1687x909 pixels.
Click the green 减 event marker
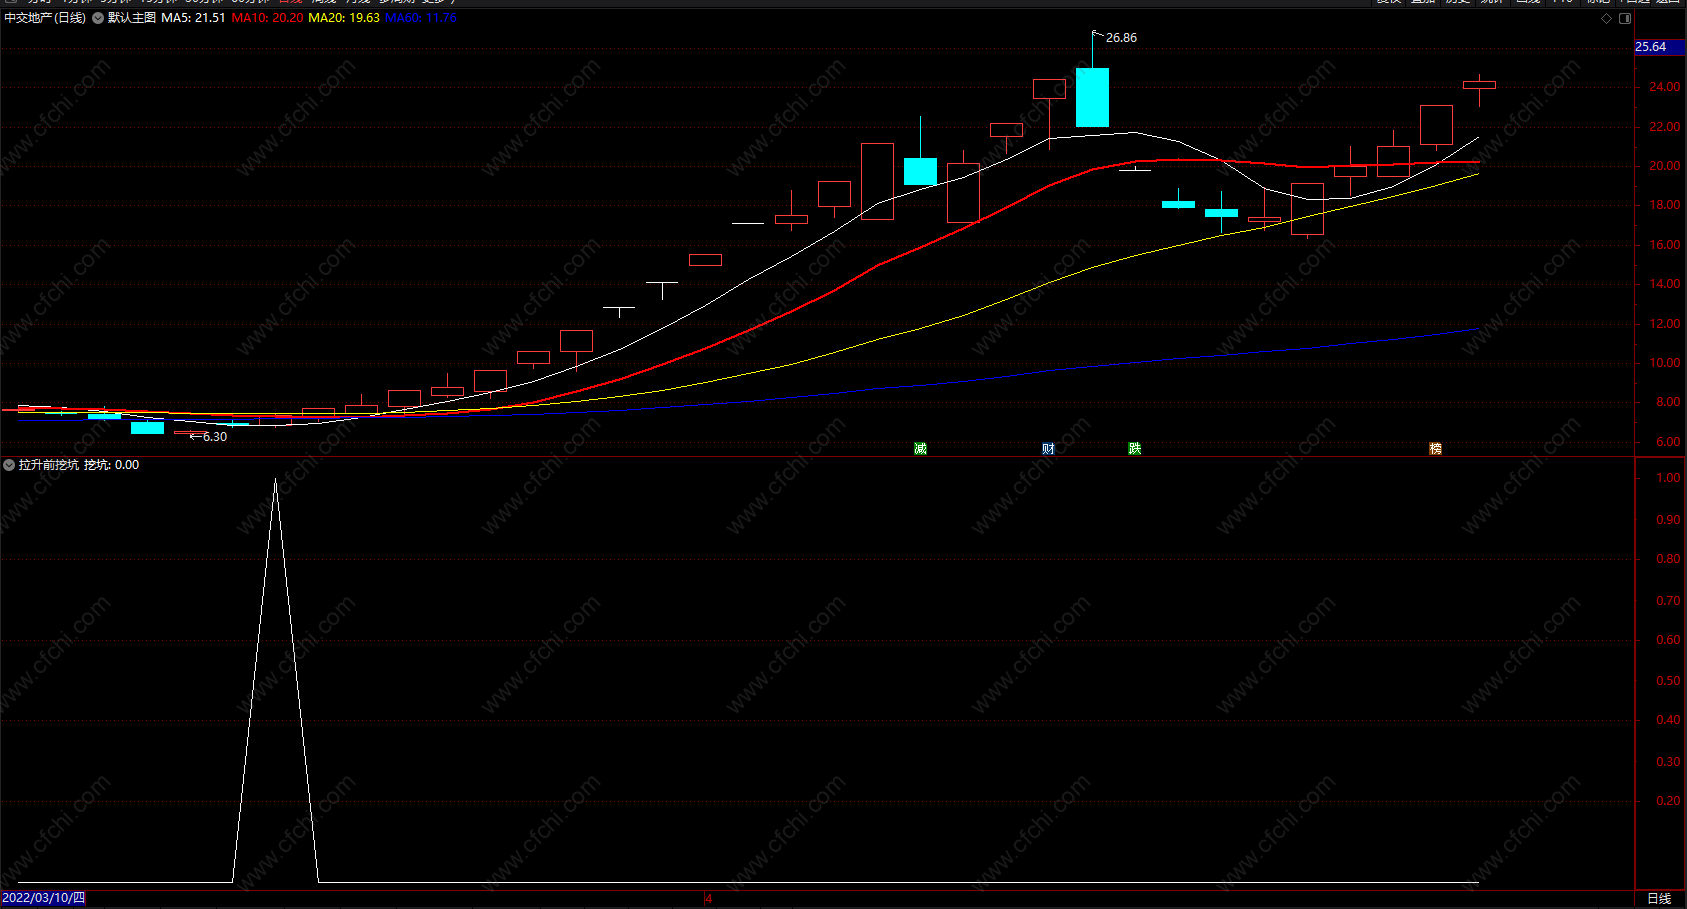920,449
